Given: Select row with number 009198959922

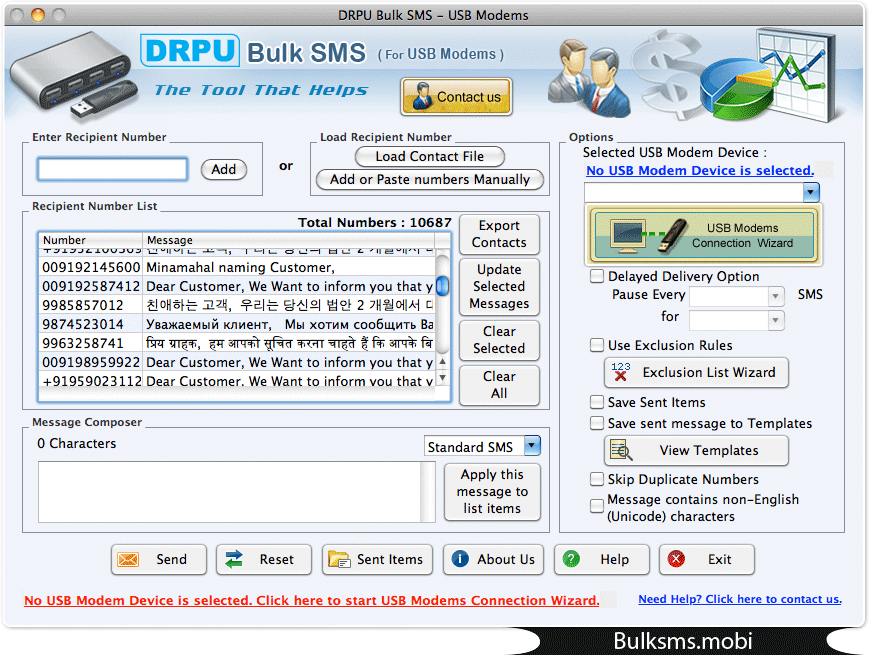Looking at the screenshot, I should tap(237, 362).
